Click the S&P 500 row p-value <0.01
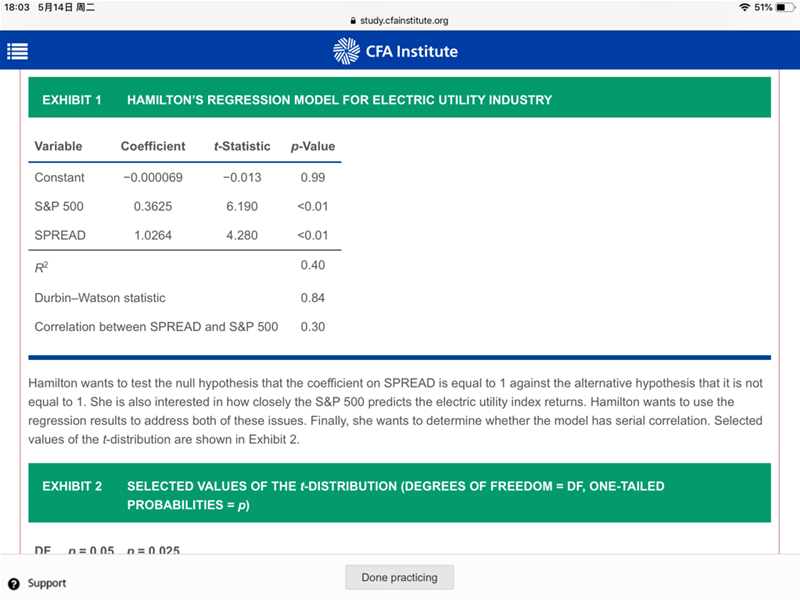800x600 pixels. [x=313, y=207]
